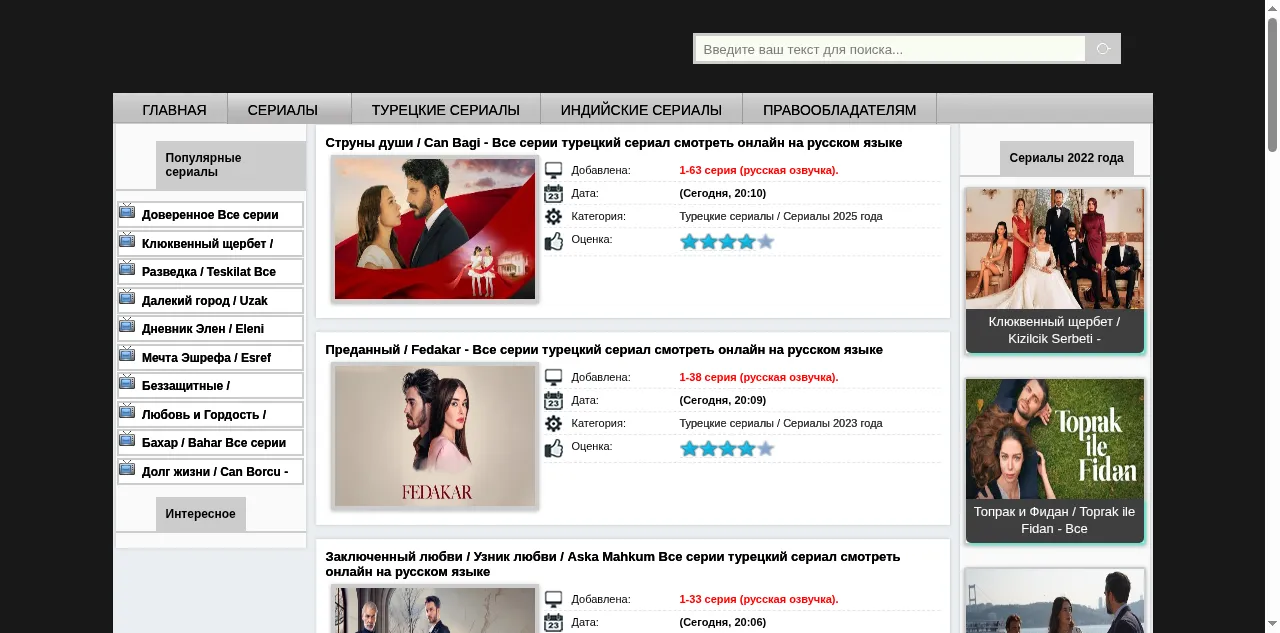Click TV icon beside Доверенное Все серии
The image size is (1280, 633).
point(127,211)
